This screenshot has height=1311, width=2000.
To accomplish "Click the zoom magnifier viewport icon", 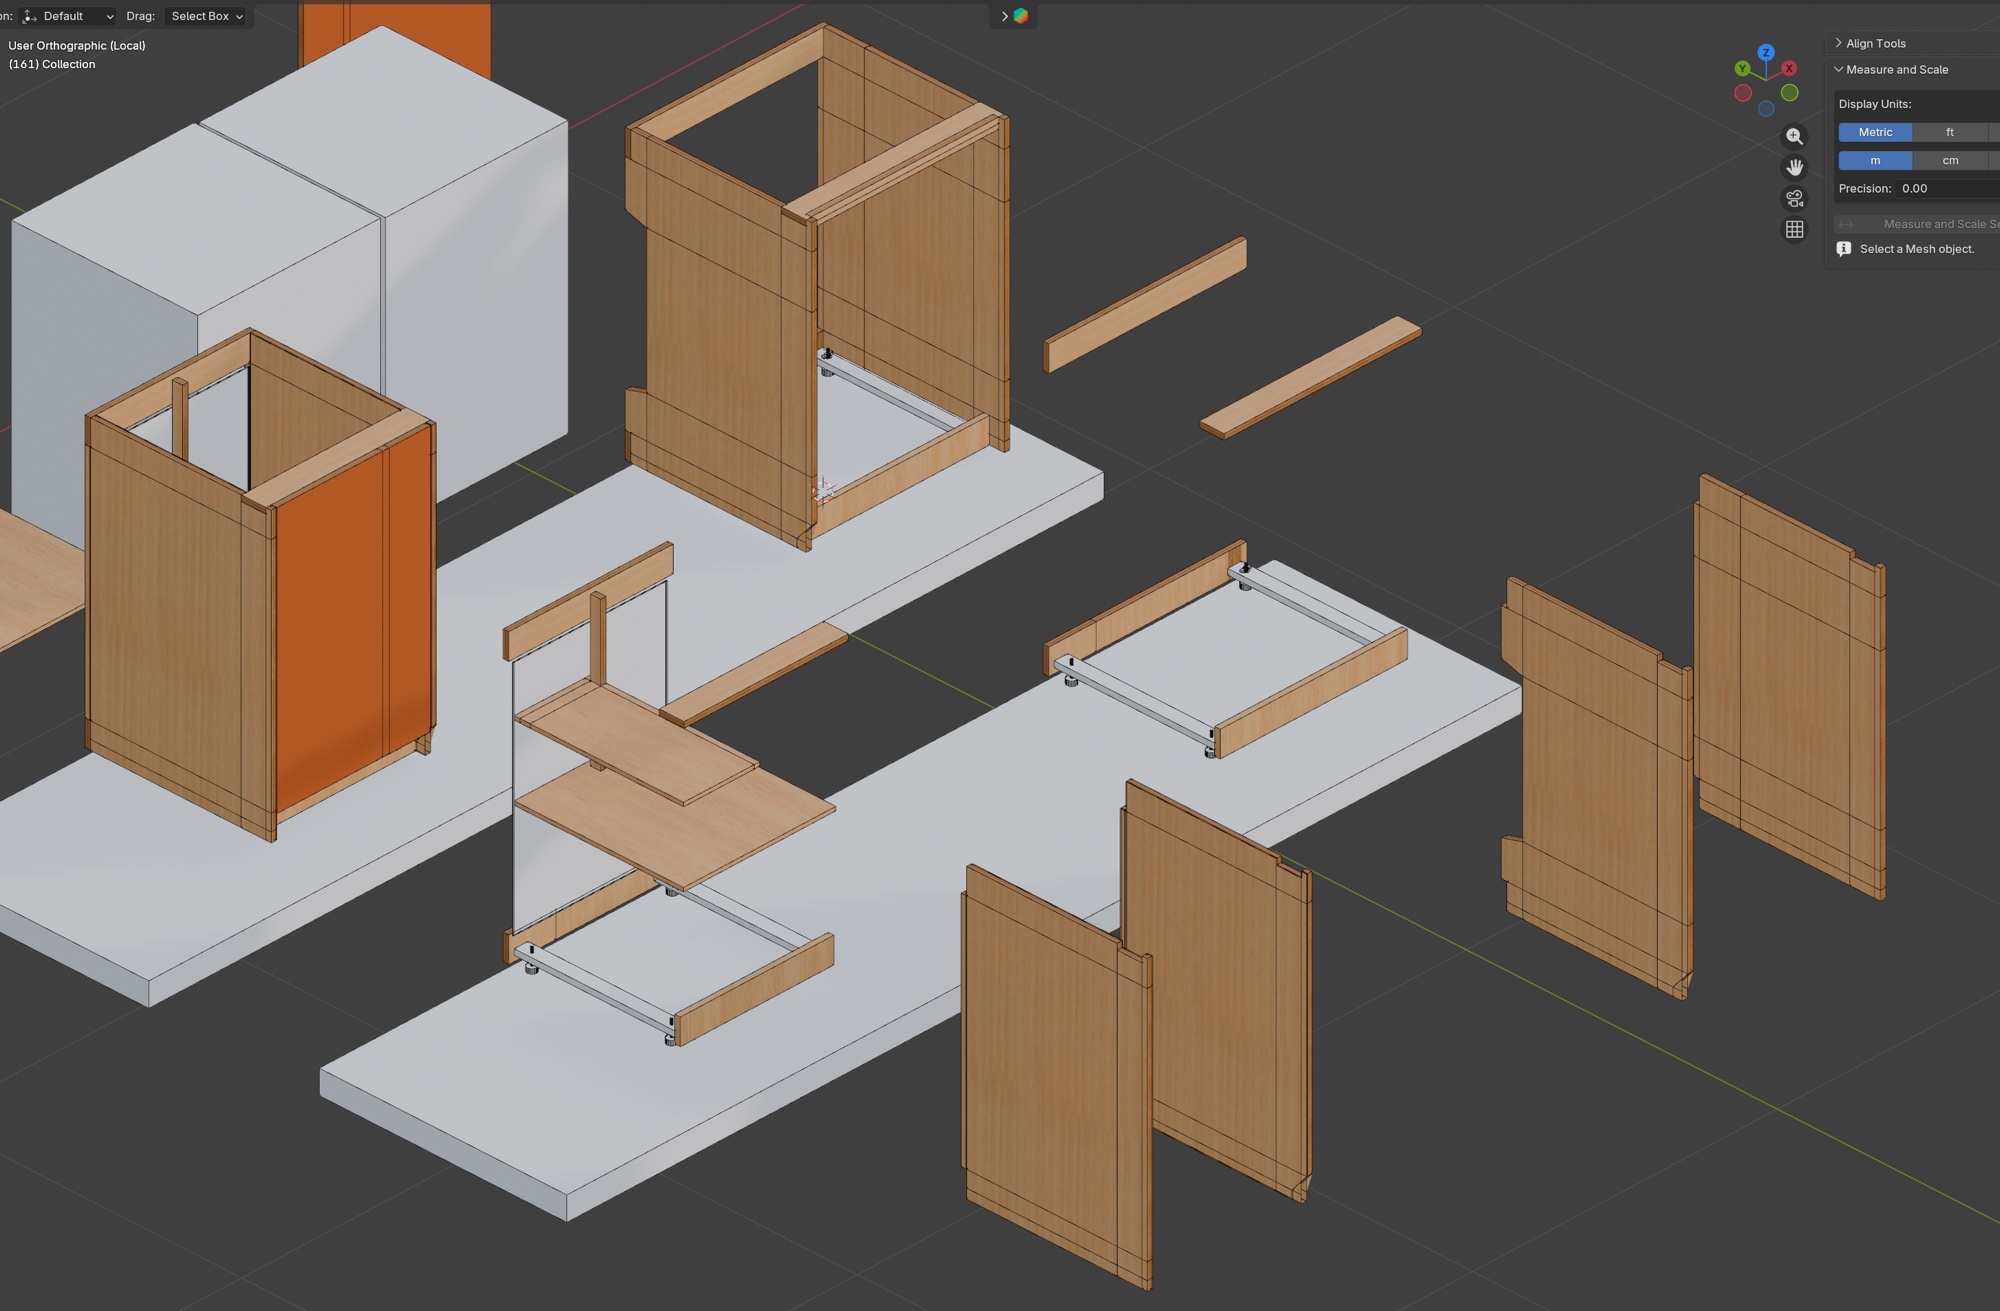I will coord(1794,136).
